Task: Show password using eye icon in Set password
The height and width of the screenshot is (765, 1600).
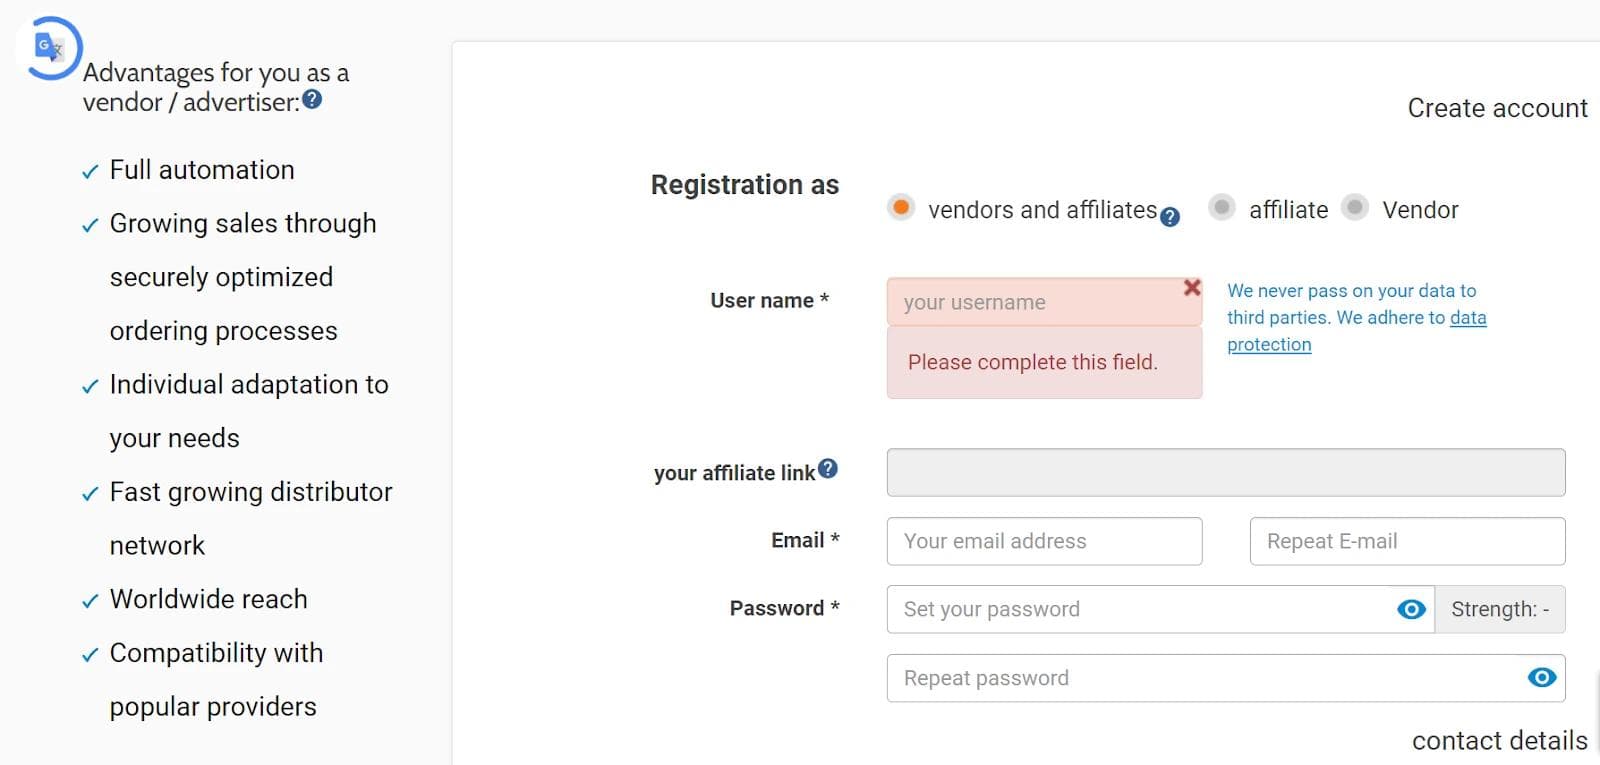Action: point(1411,609)
